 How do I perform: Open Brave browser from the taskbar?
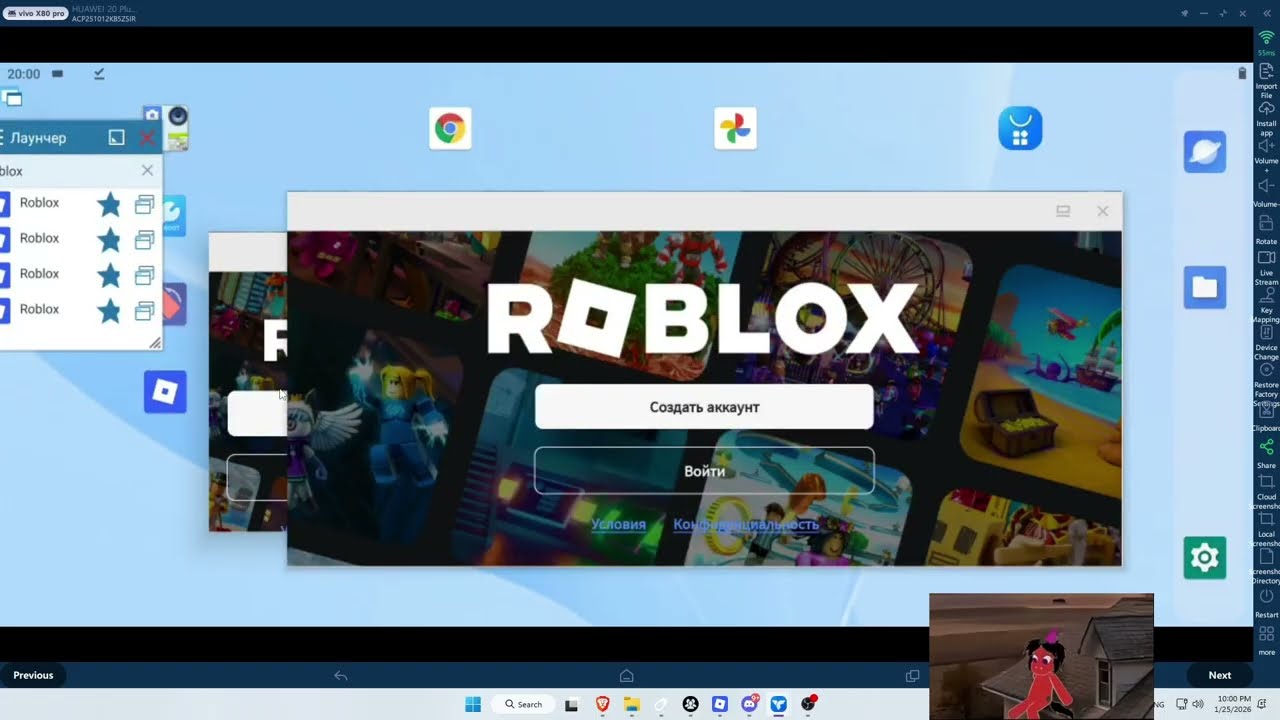[603, 704]
